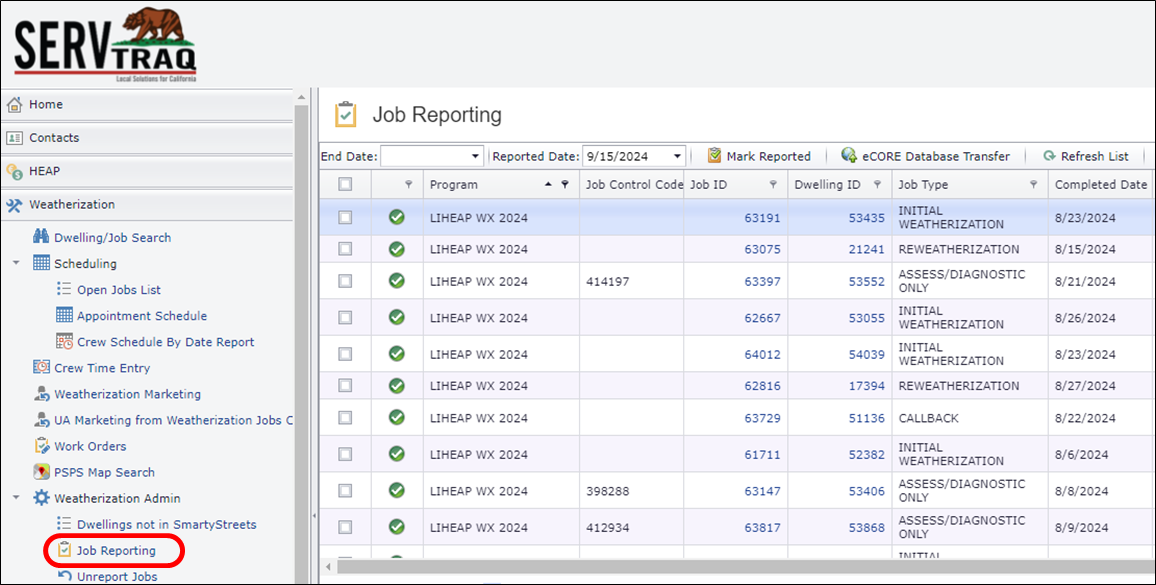Image resolution: width=1156 pixels, height=585 pixels.
Task: Open the Contacts menu section
Action: [147, 138]
